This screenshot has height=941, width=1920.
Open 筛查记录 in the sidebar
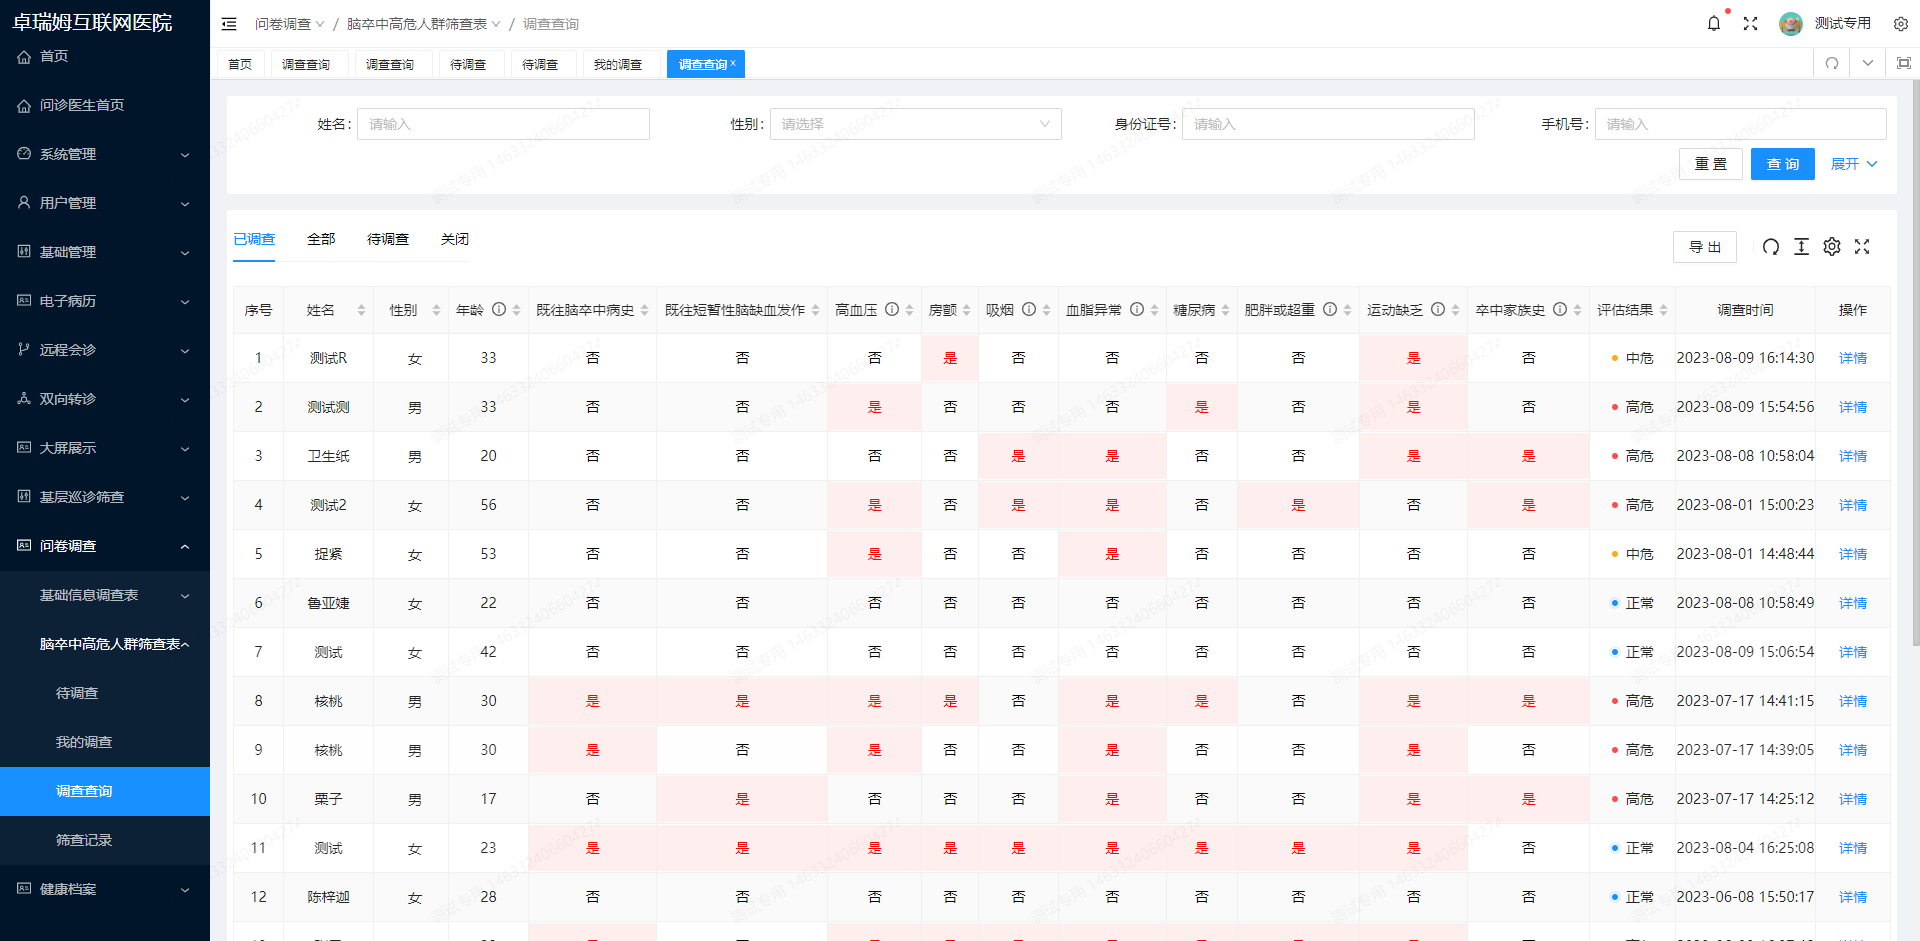click(x=105, y=840)
